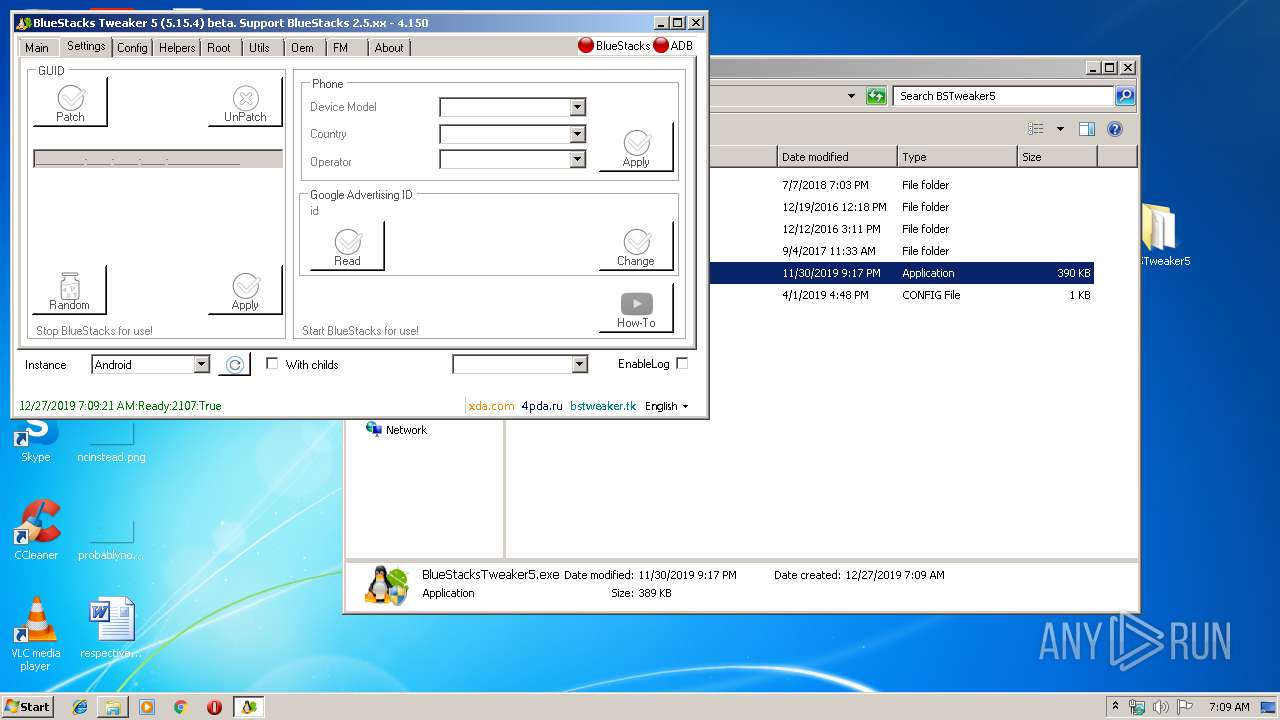Switch to the Root tab

[219, 48]
